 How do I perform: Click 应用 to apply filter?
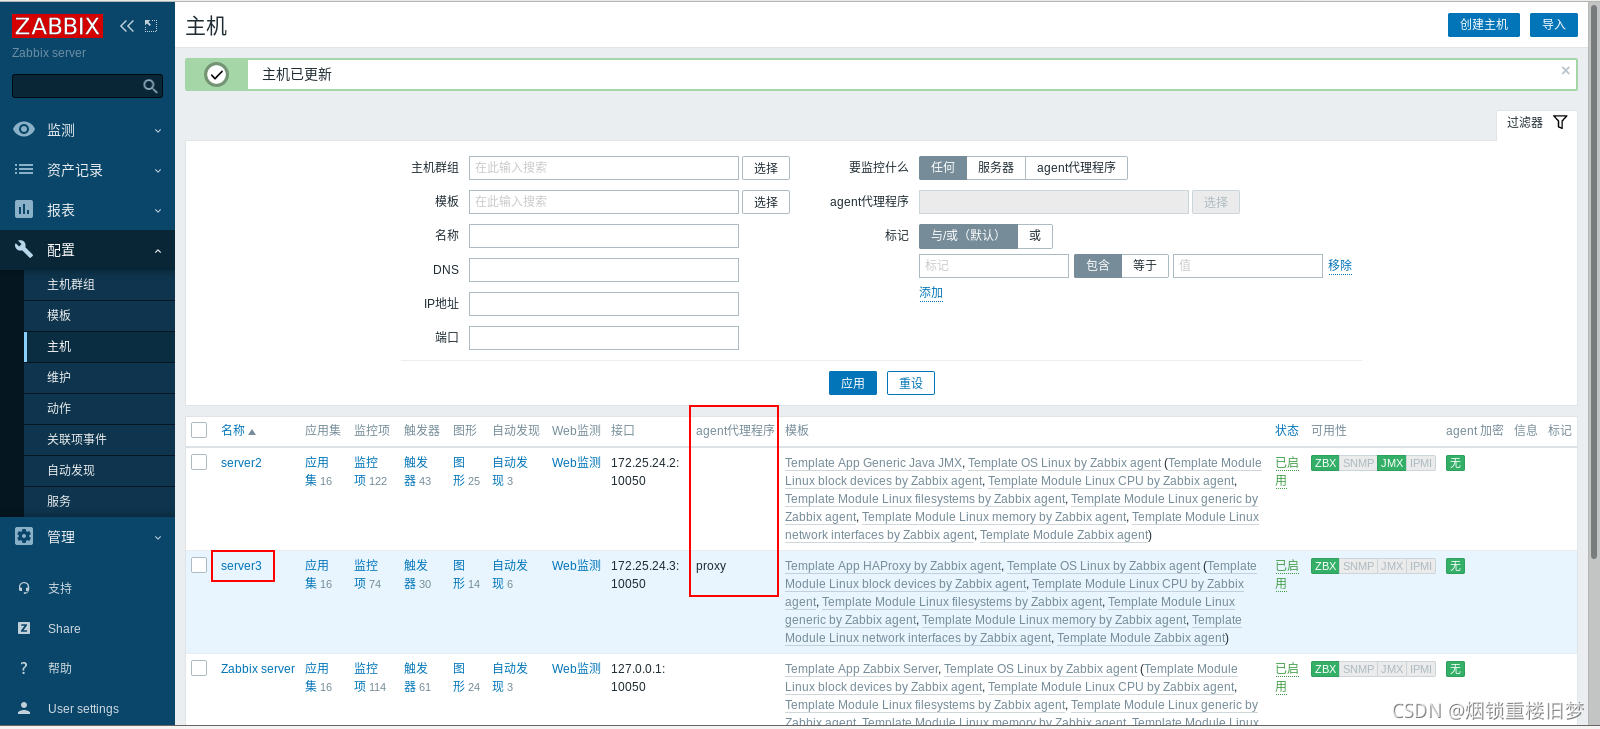(853, 383)
